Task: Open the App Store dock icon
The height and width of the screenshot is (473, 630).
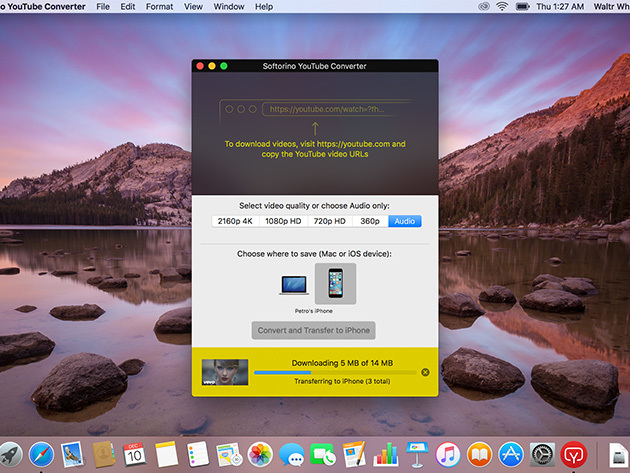Action: click(x=511, y=455)
